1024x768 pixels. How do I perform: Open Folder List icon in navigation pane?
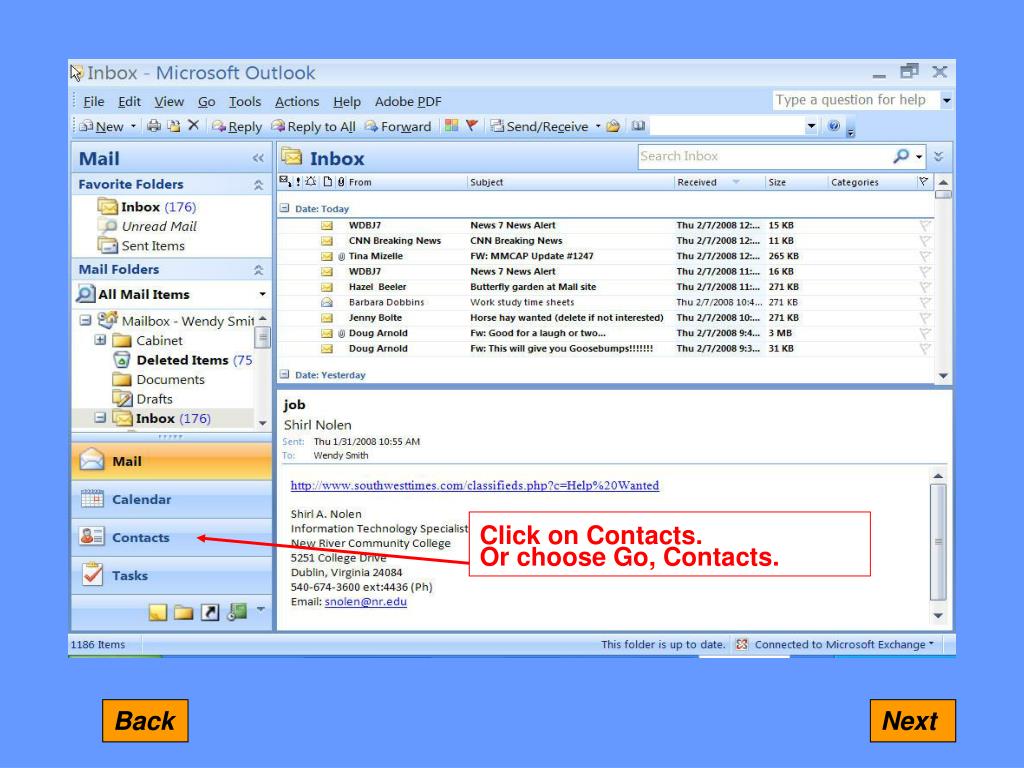[x=184, y=612]
